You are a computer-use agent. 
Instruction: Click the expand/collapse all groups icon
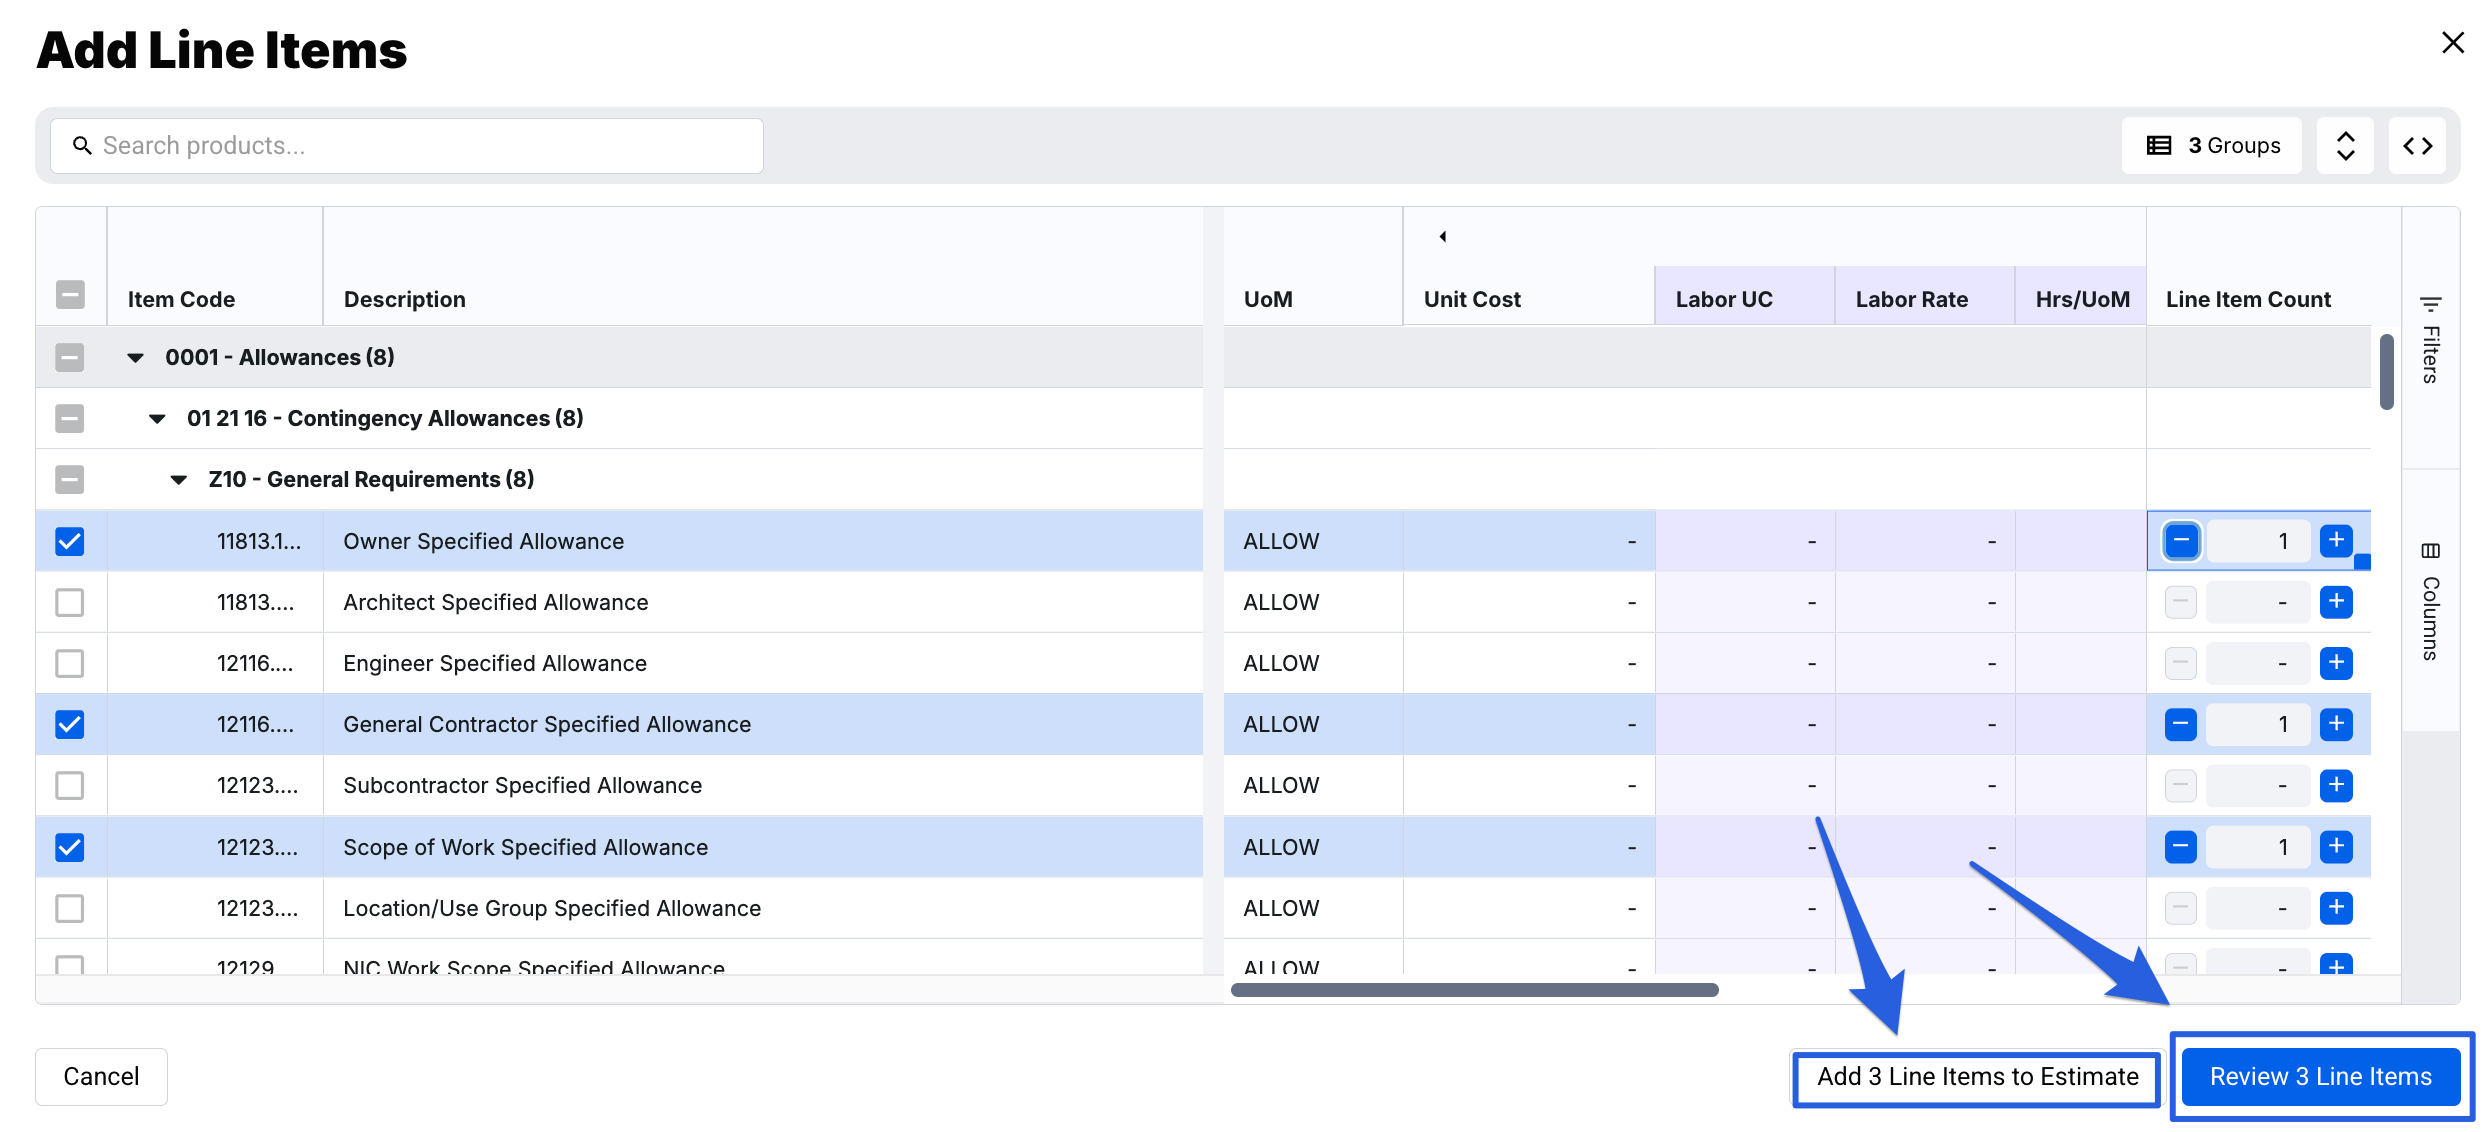click(2345, 146)
